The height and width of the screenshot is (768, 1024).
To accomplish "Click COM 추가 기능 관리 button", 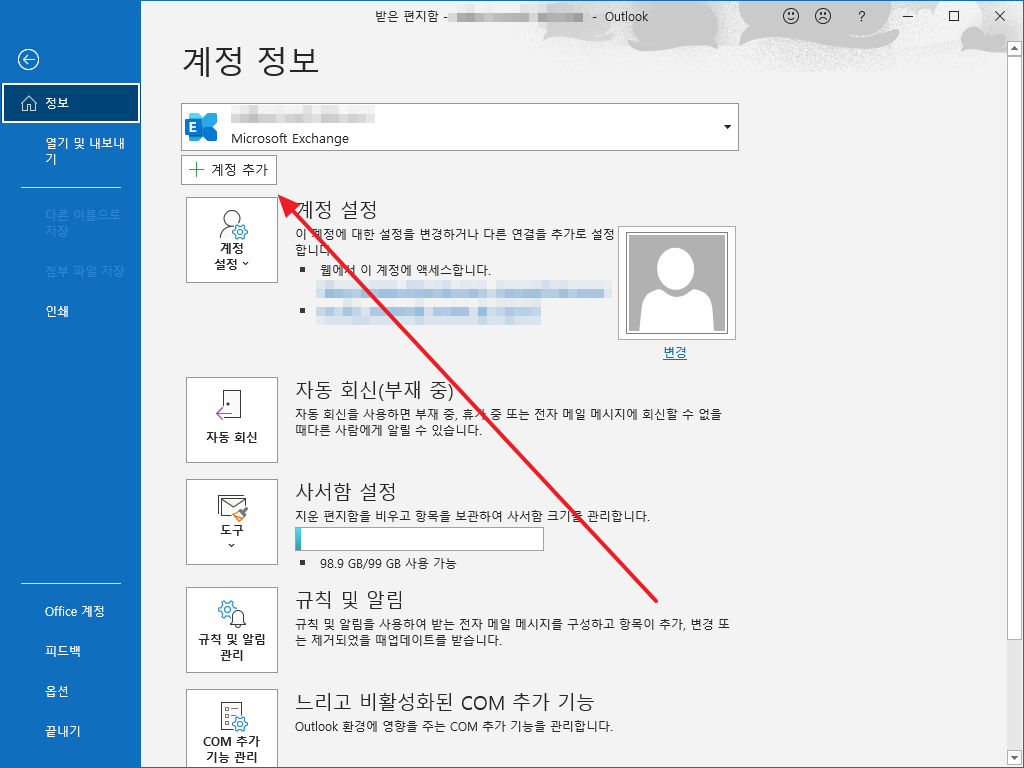I will pyautogui.click(x=232, y=729).
